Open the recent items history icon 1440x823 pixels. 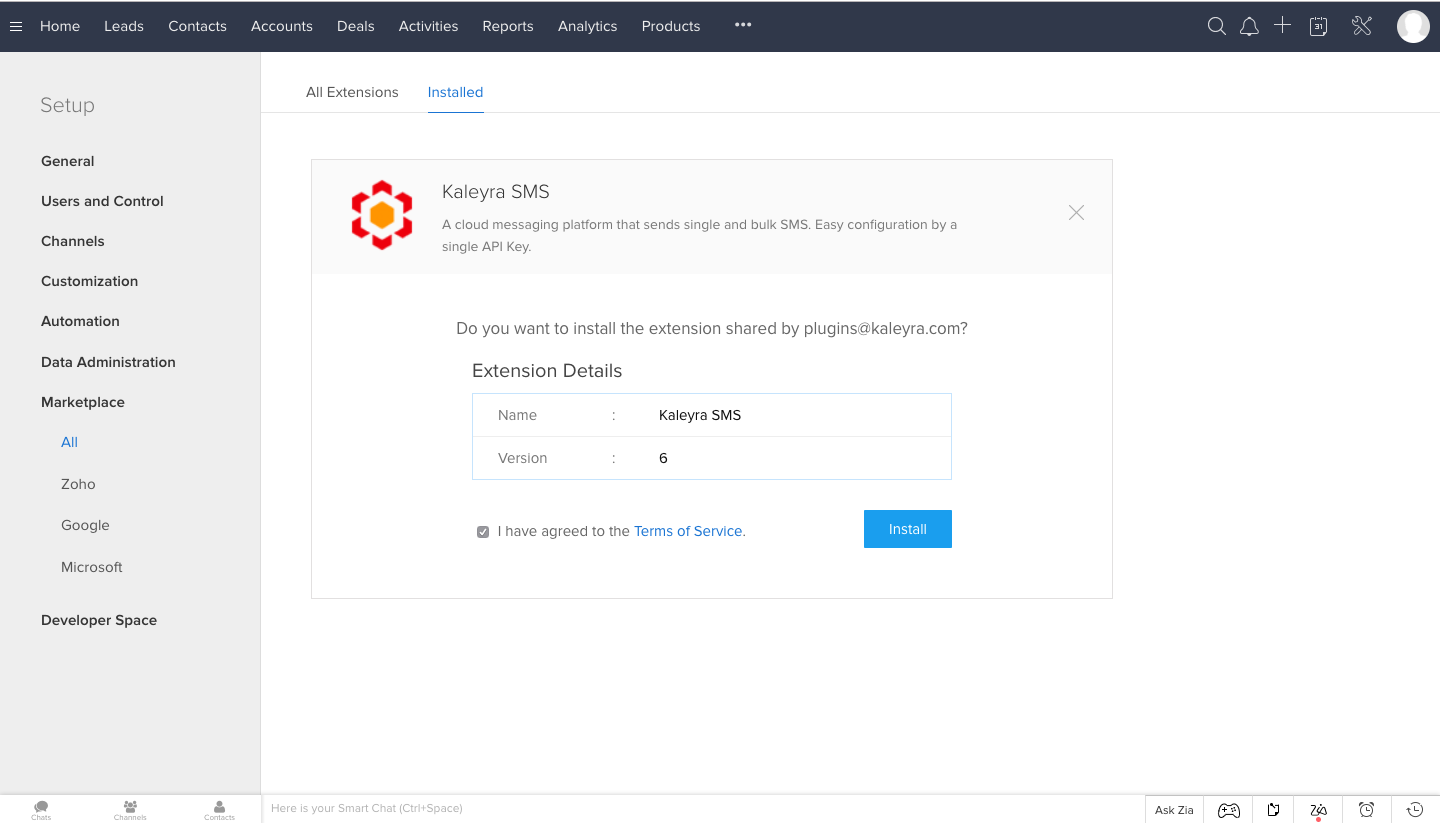[x=1415, y=810]
